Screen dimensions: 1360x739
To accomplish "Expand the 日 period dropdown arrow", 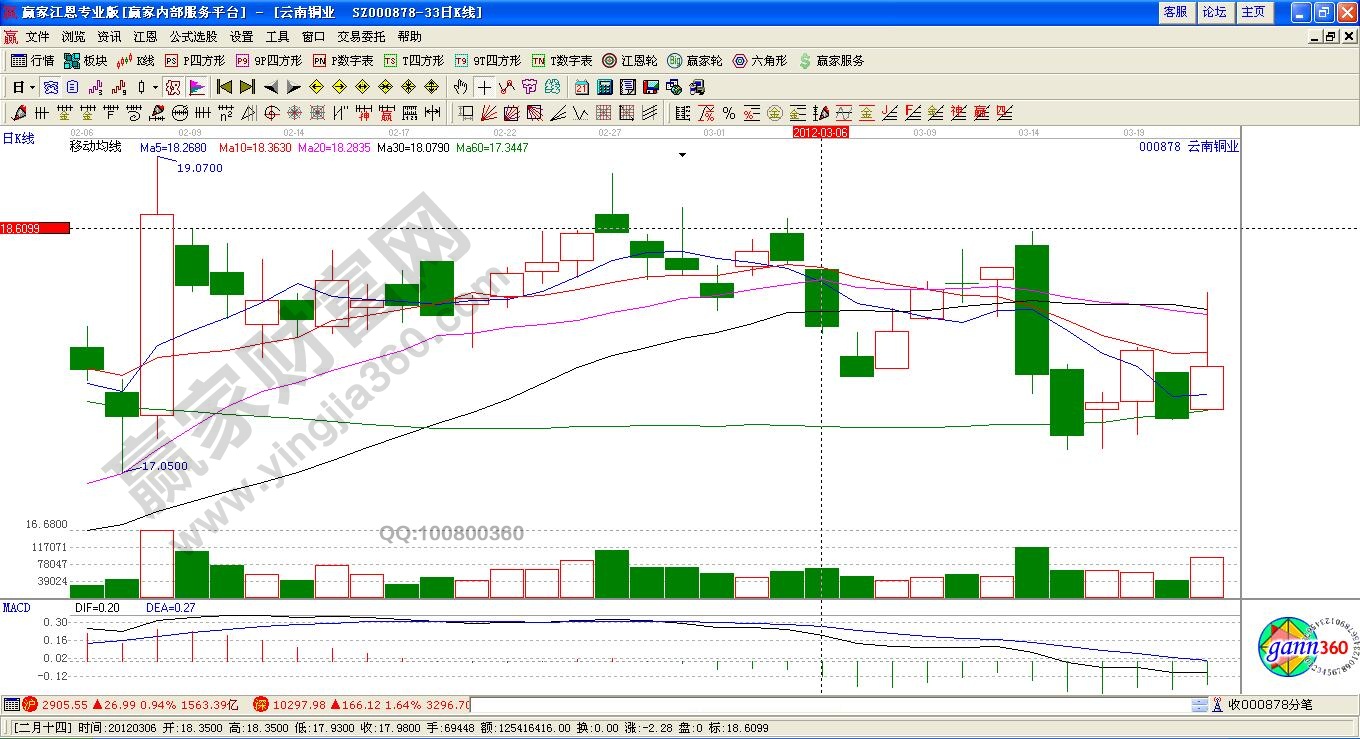I will [x=32, y=87].
